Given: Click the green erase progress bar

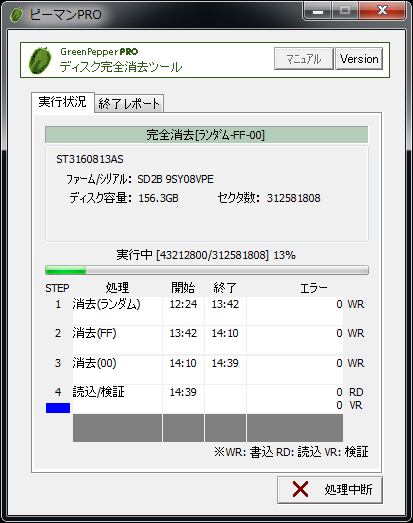Looking at the screenshot, I should pos(207,270).
